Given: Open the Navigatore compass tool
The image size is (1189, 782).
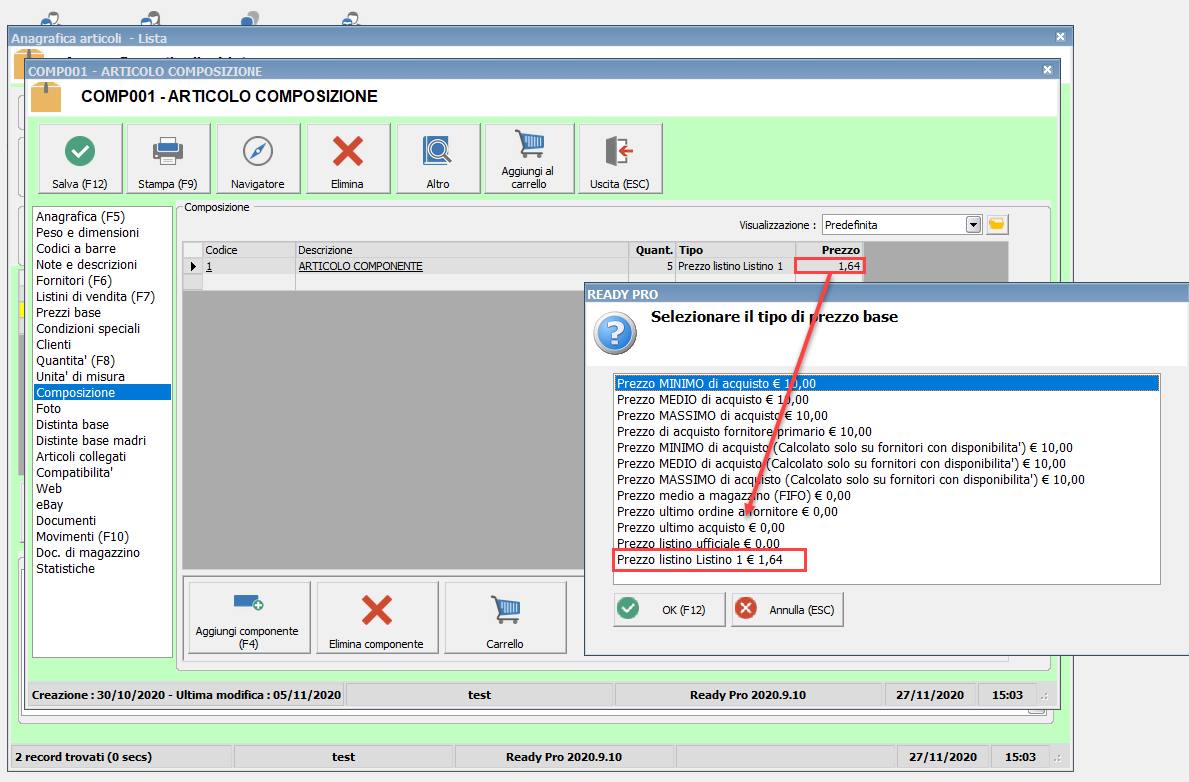Looking at the screenshot, I should click(x=258, y=159).
